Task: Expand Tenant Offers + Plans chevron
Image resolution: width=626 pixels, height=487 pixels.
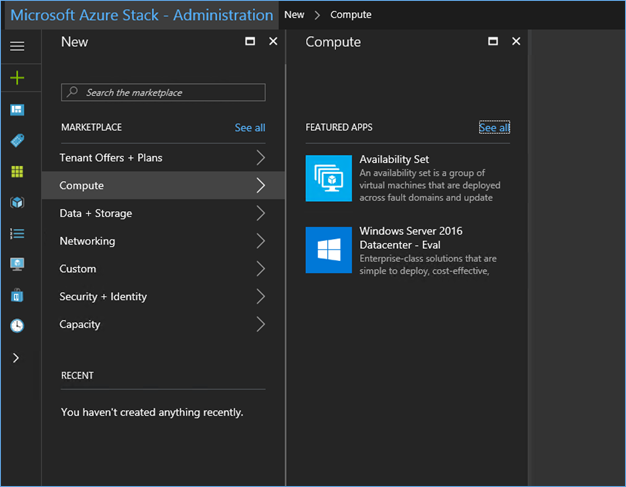Action: [261, 158]
